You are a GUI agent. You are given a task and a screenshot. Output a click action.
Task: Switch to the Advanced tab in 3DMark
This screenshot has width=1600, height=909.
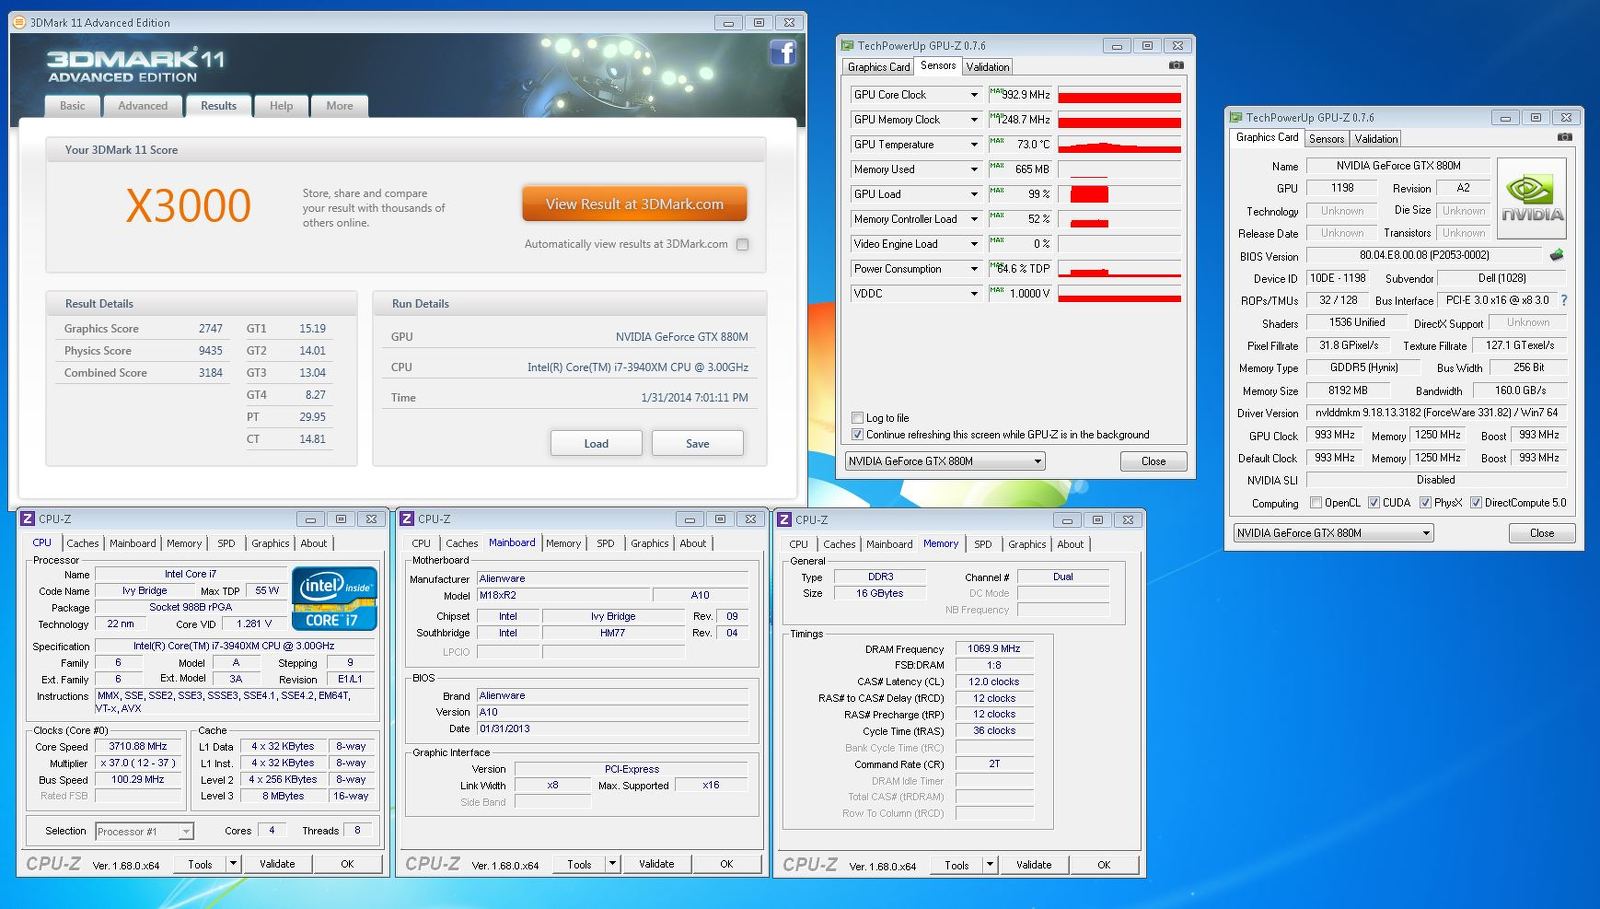coord(142,106)
